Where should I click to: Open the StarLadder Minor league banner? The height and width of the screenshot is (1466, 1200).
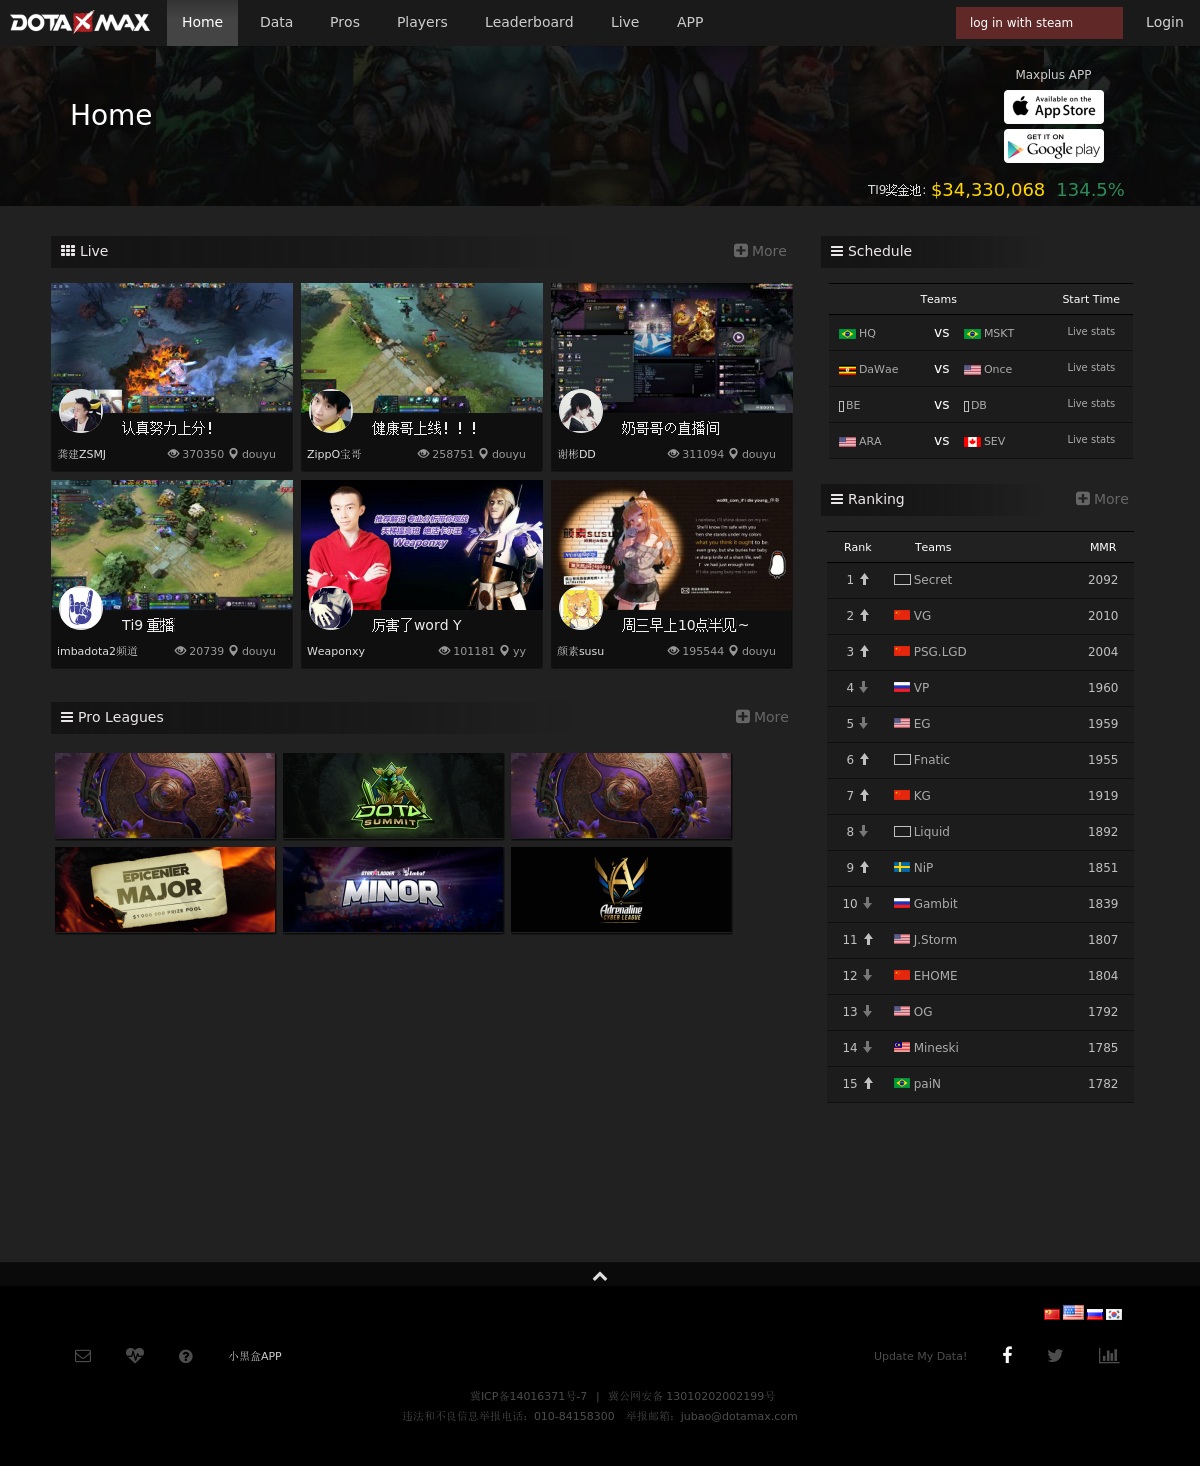393,890
